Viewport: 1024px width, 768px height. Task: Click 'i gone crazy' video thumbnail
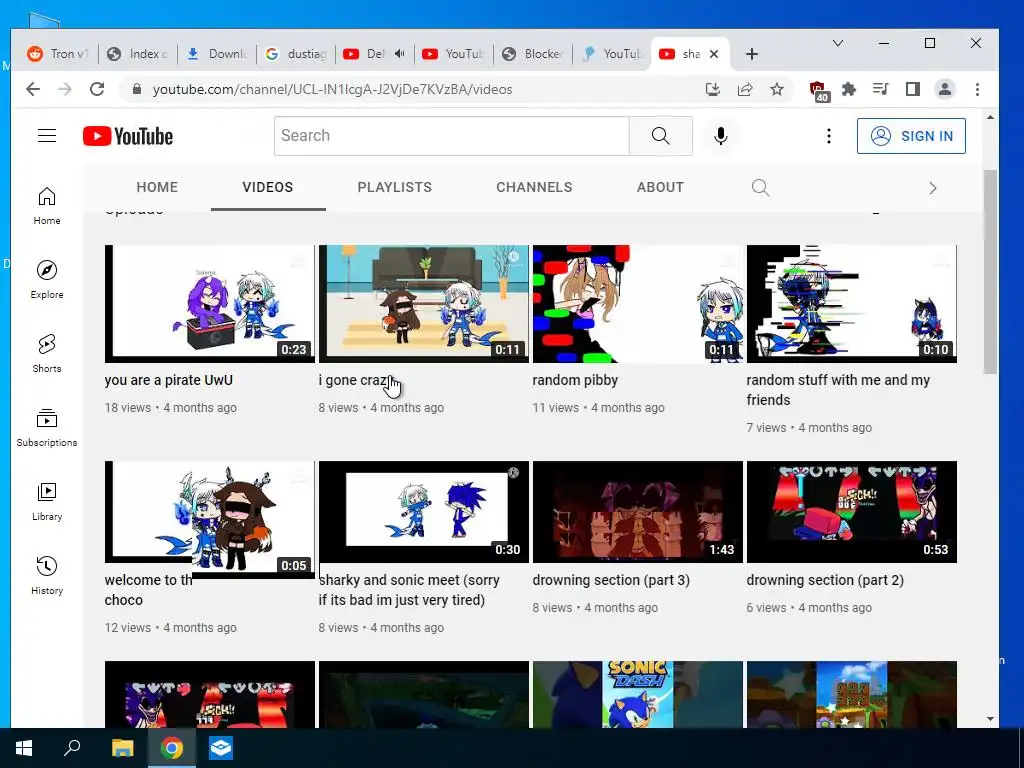pyautogui.click(x=424, y=304)
